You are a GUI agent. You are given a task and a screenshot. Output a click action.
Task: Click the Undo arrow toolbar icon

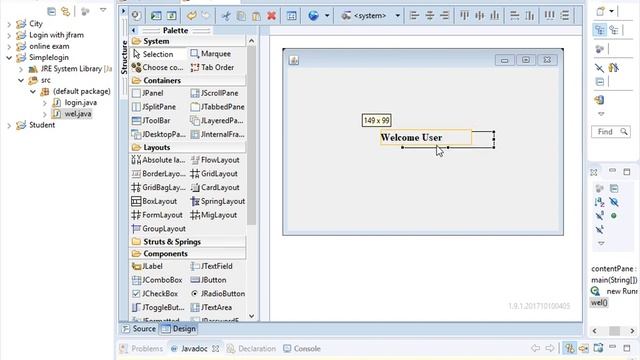pyautogui.click(x=191, y=16)
